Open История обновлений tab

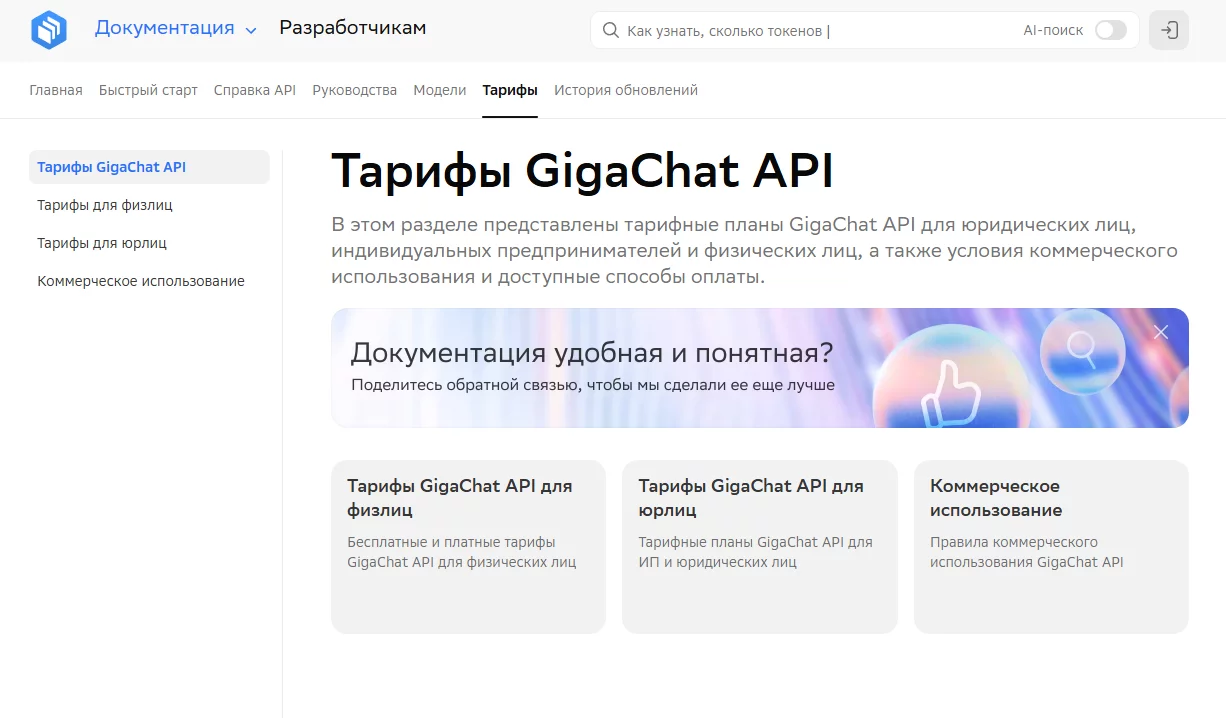point(626,90)
